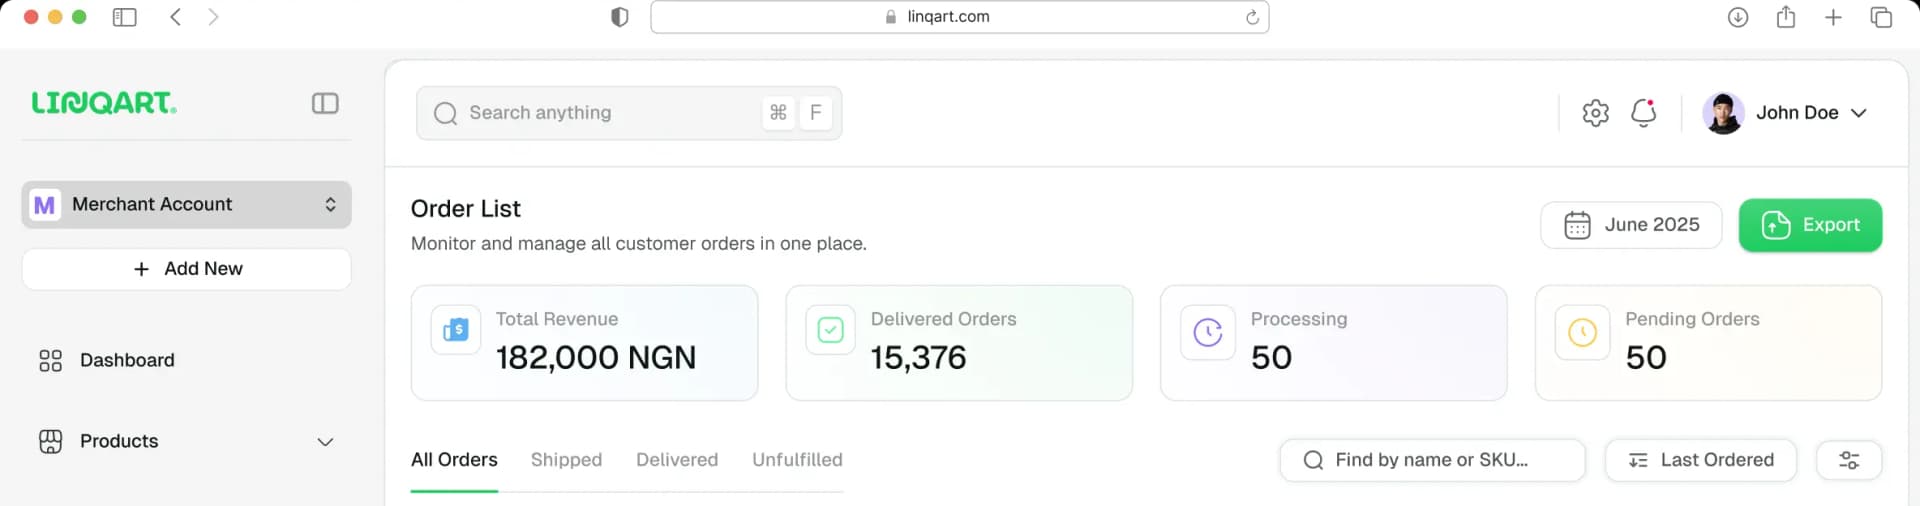Open the Last Ordered sort menu
The image size is (1920, 506).
[1700, 460]
